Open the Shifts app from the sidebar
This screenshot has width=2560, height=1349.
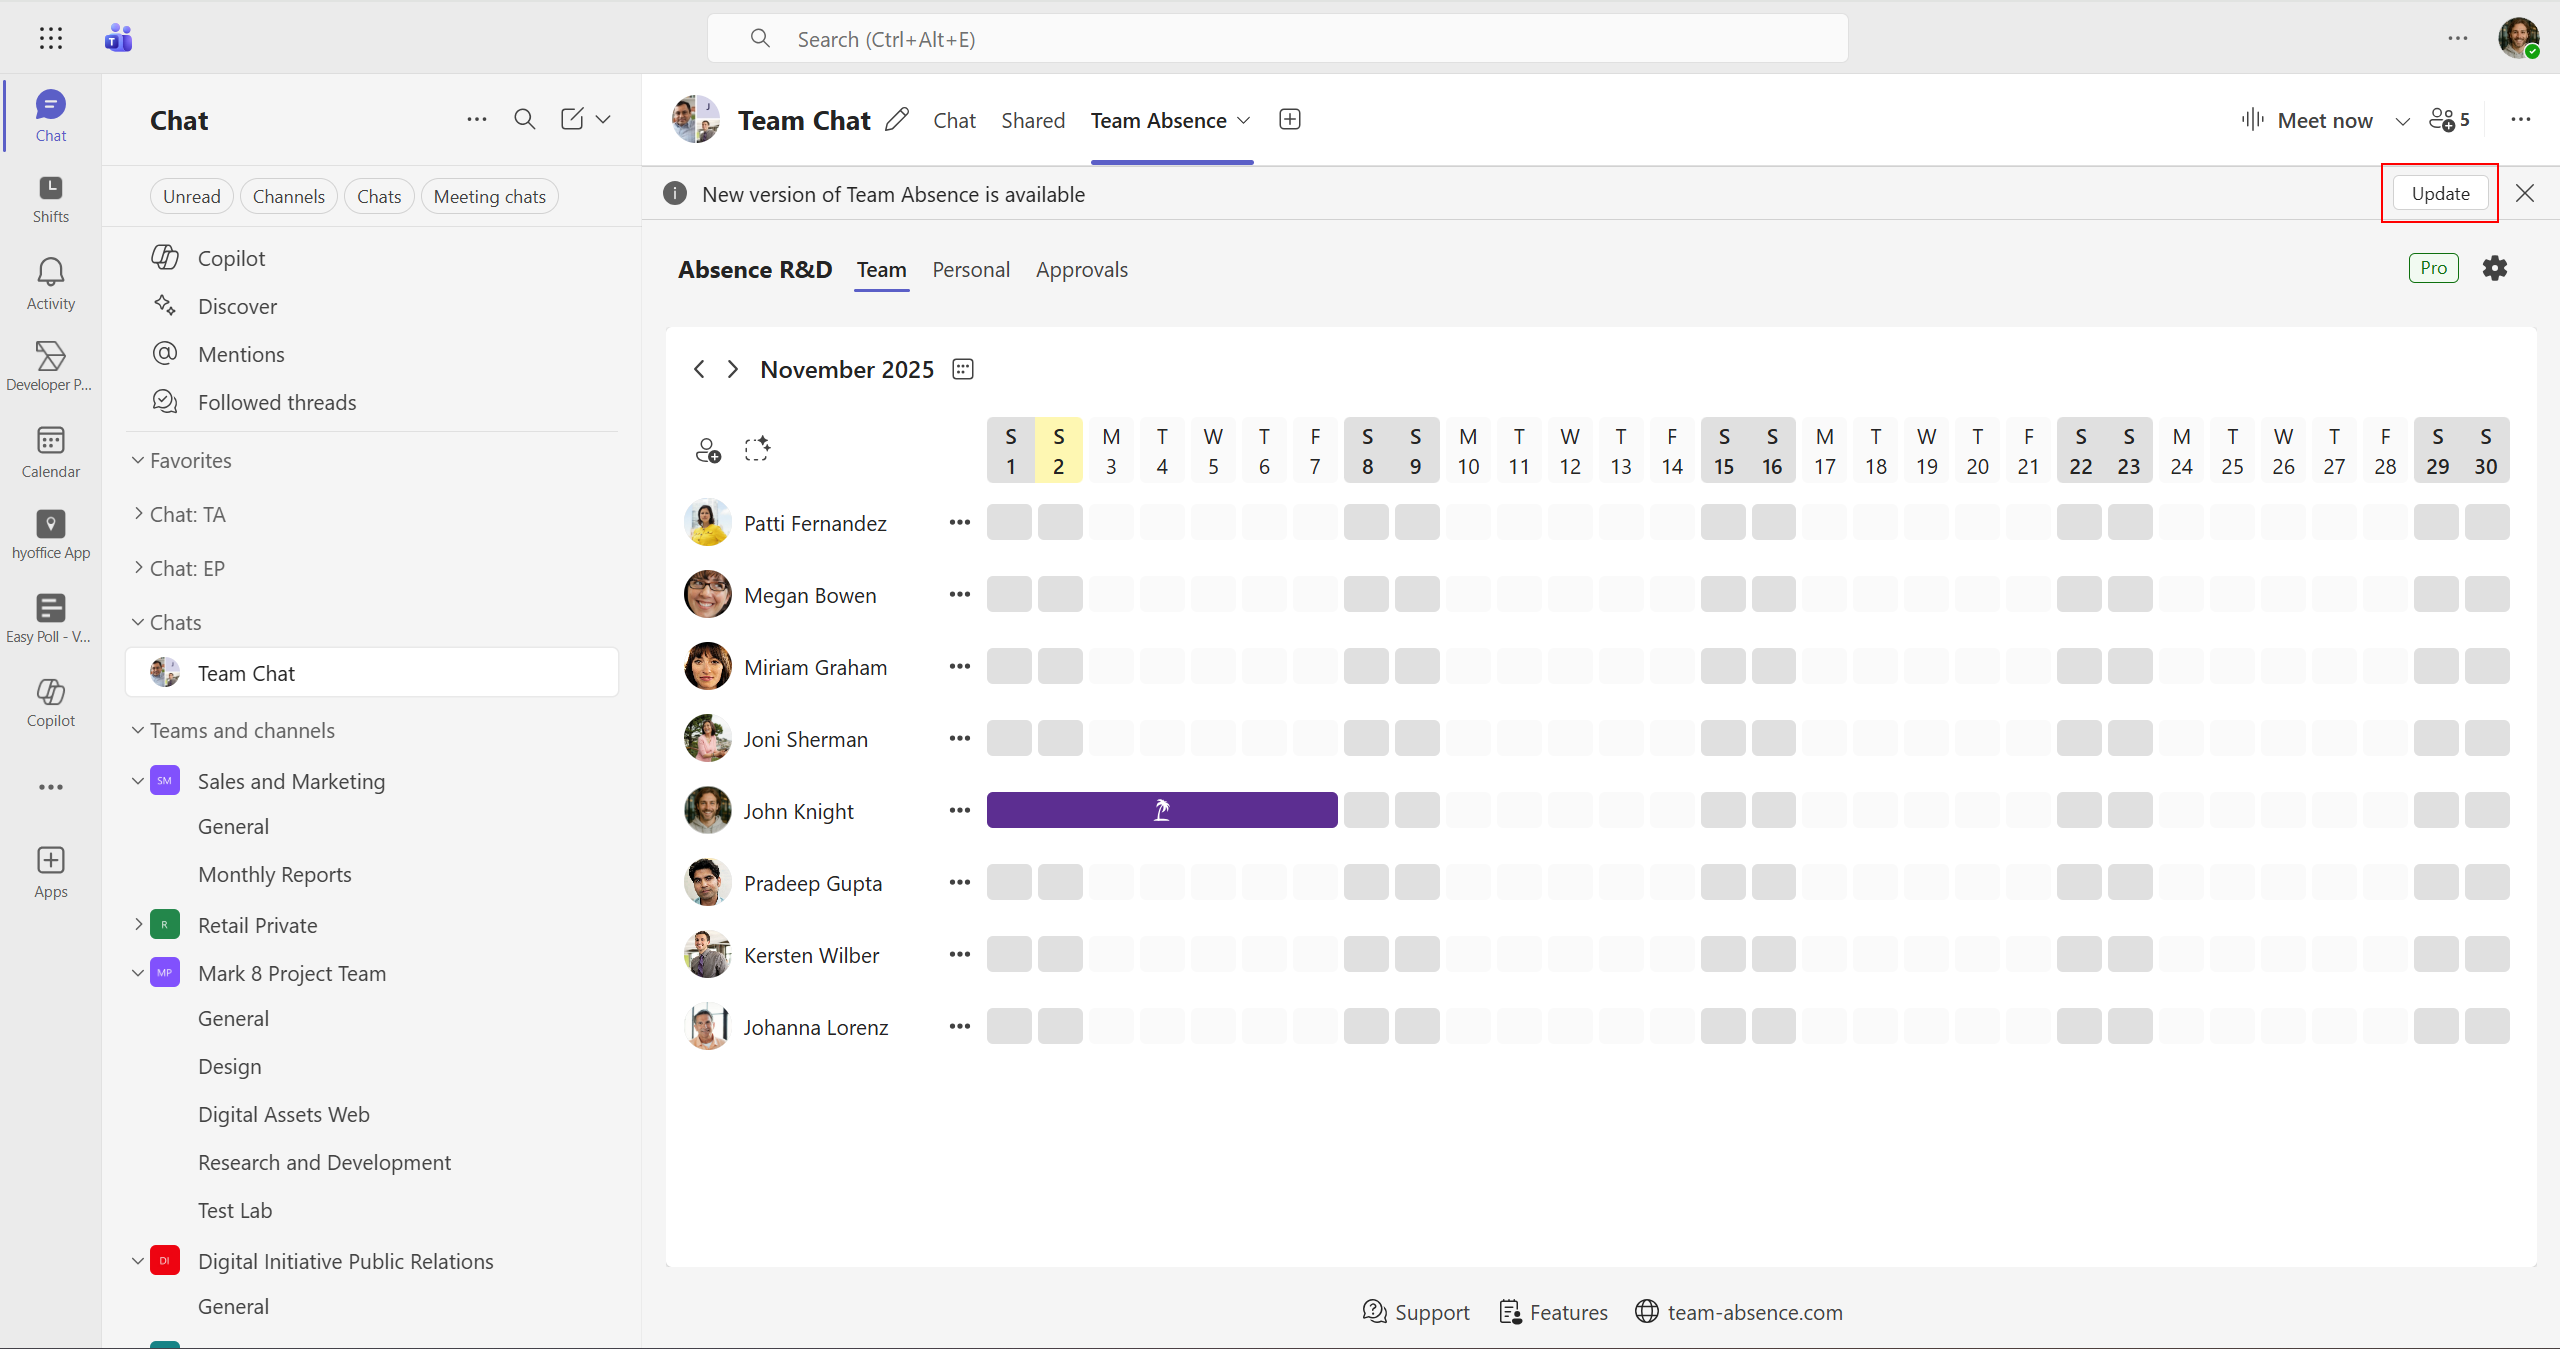tap(49, 197)
